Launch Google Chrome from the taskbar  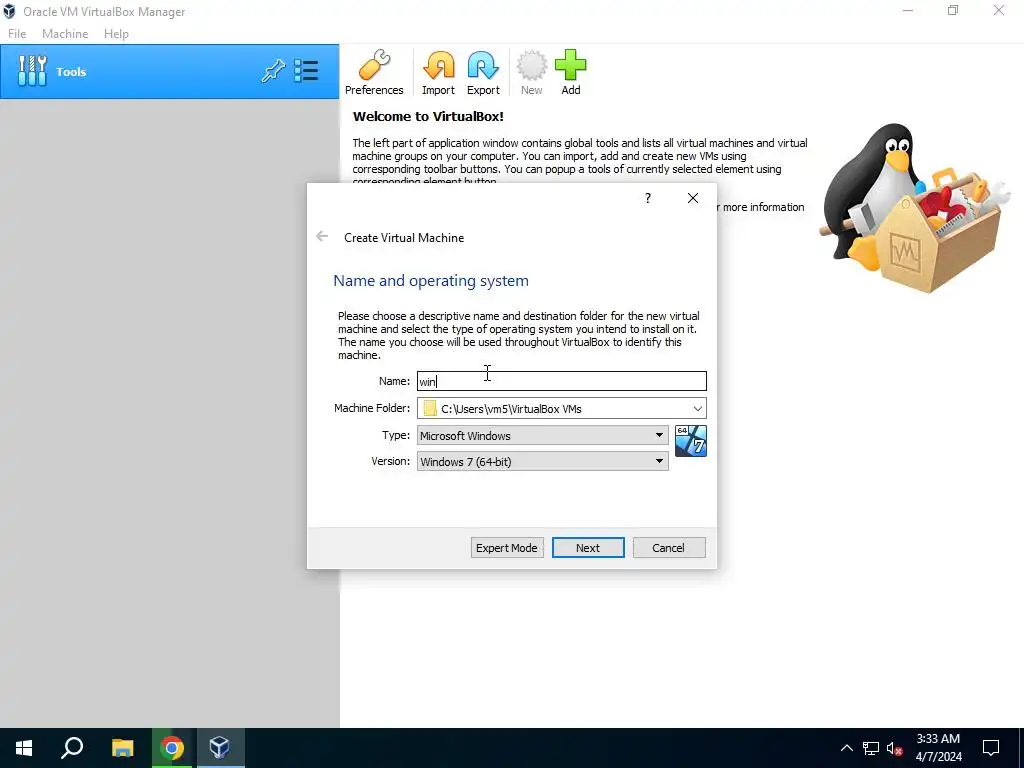[x=172, y=748]
